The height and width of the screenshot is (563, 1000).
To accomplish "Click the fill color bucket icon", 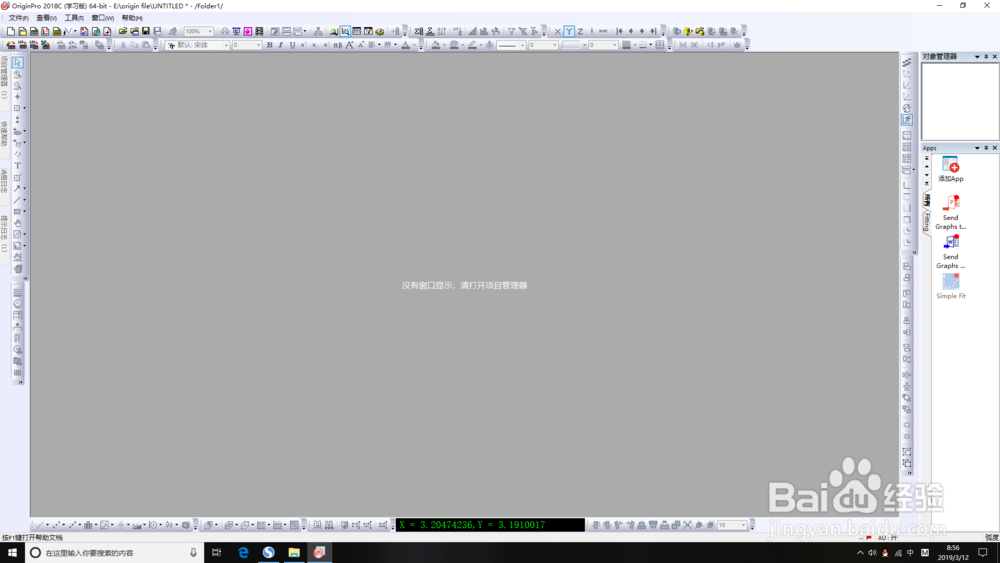I will pyautogui.click(x=436, y=45).
